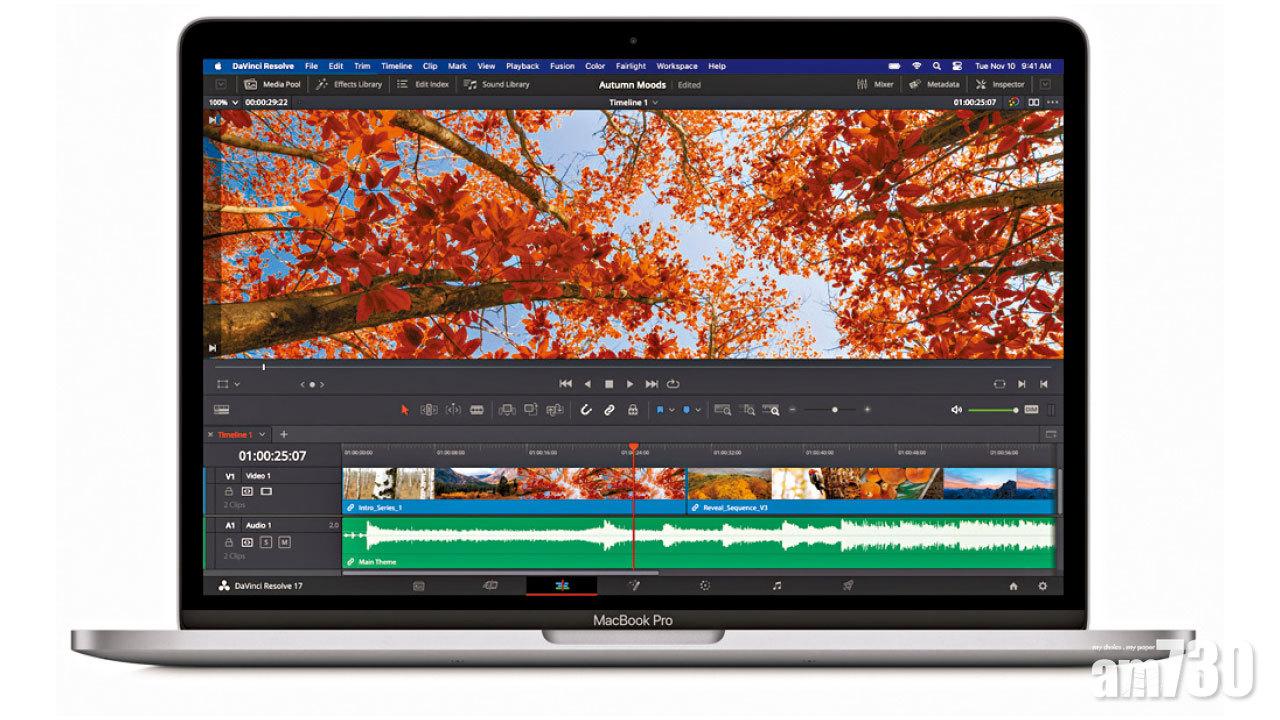The height and width of the screenshot is (720, 1280).
Task: Click the position lock padlock icon
Action: [632, 409]
